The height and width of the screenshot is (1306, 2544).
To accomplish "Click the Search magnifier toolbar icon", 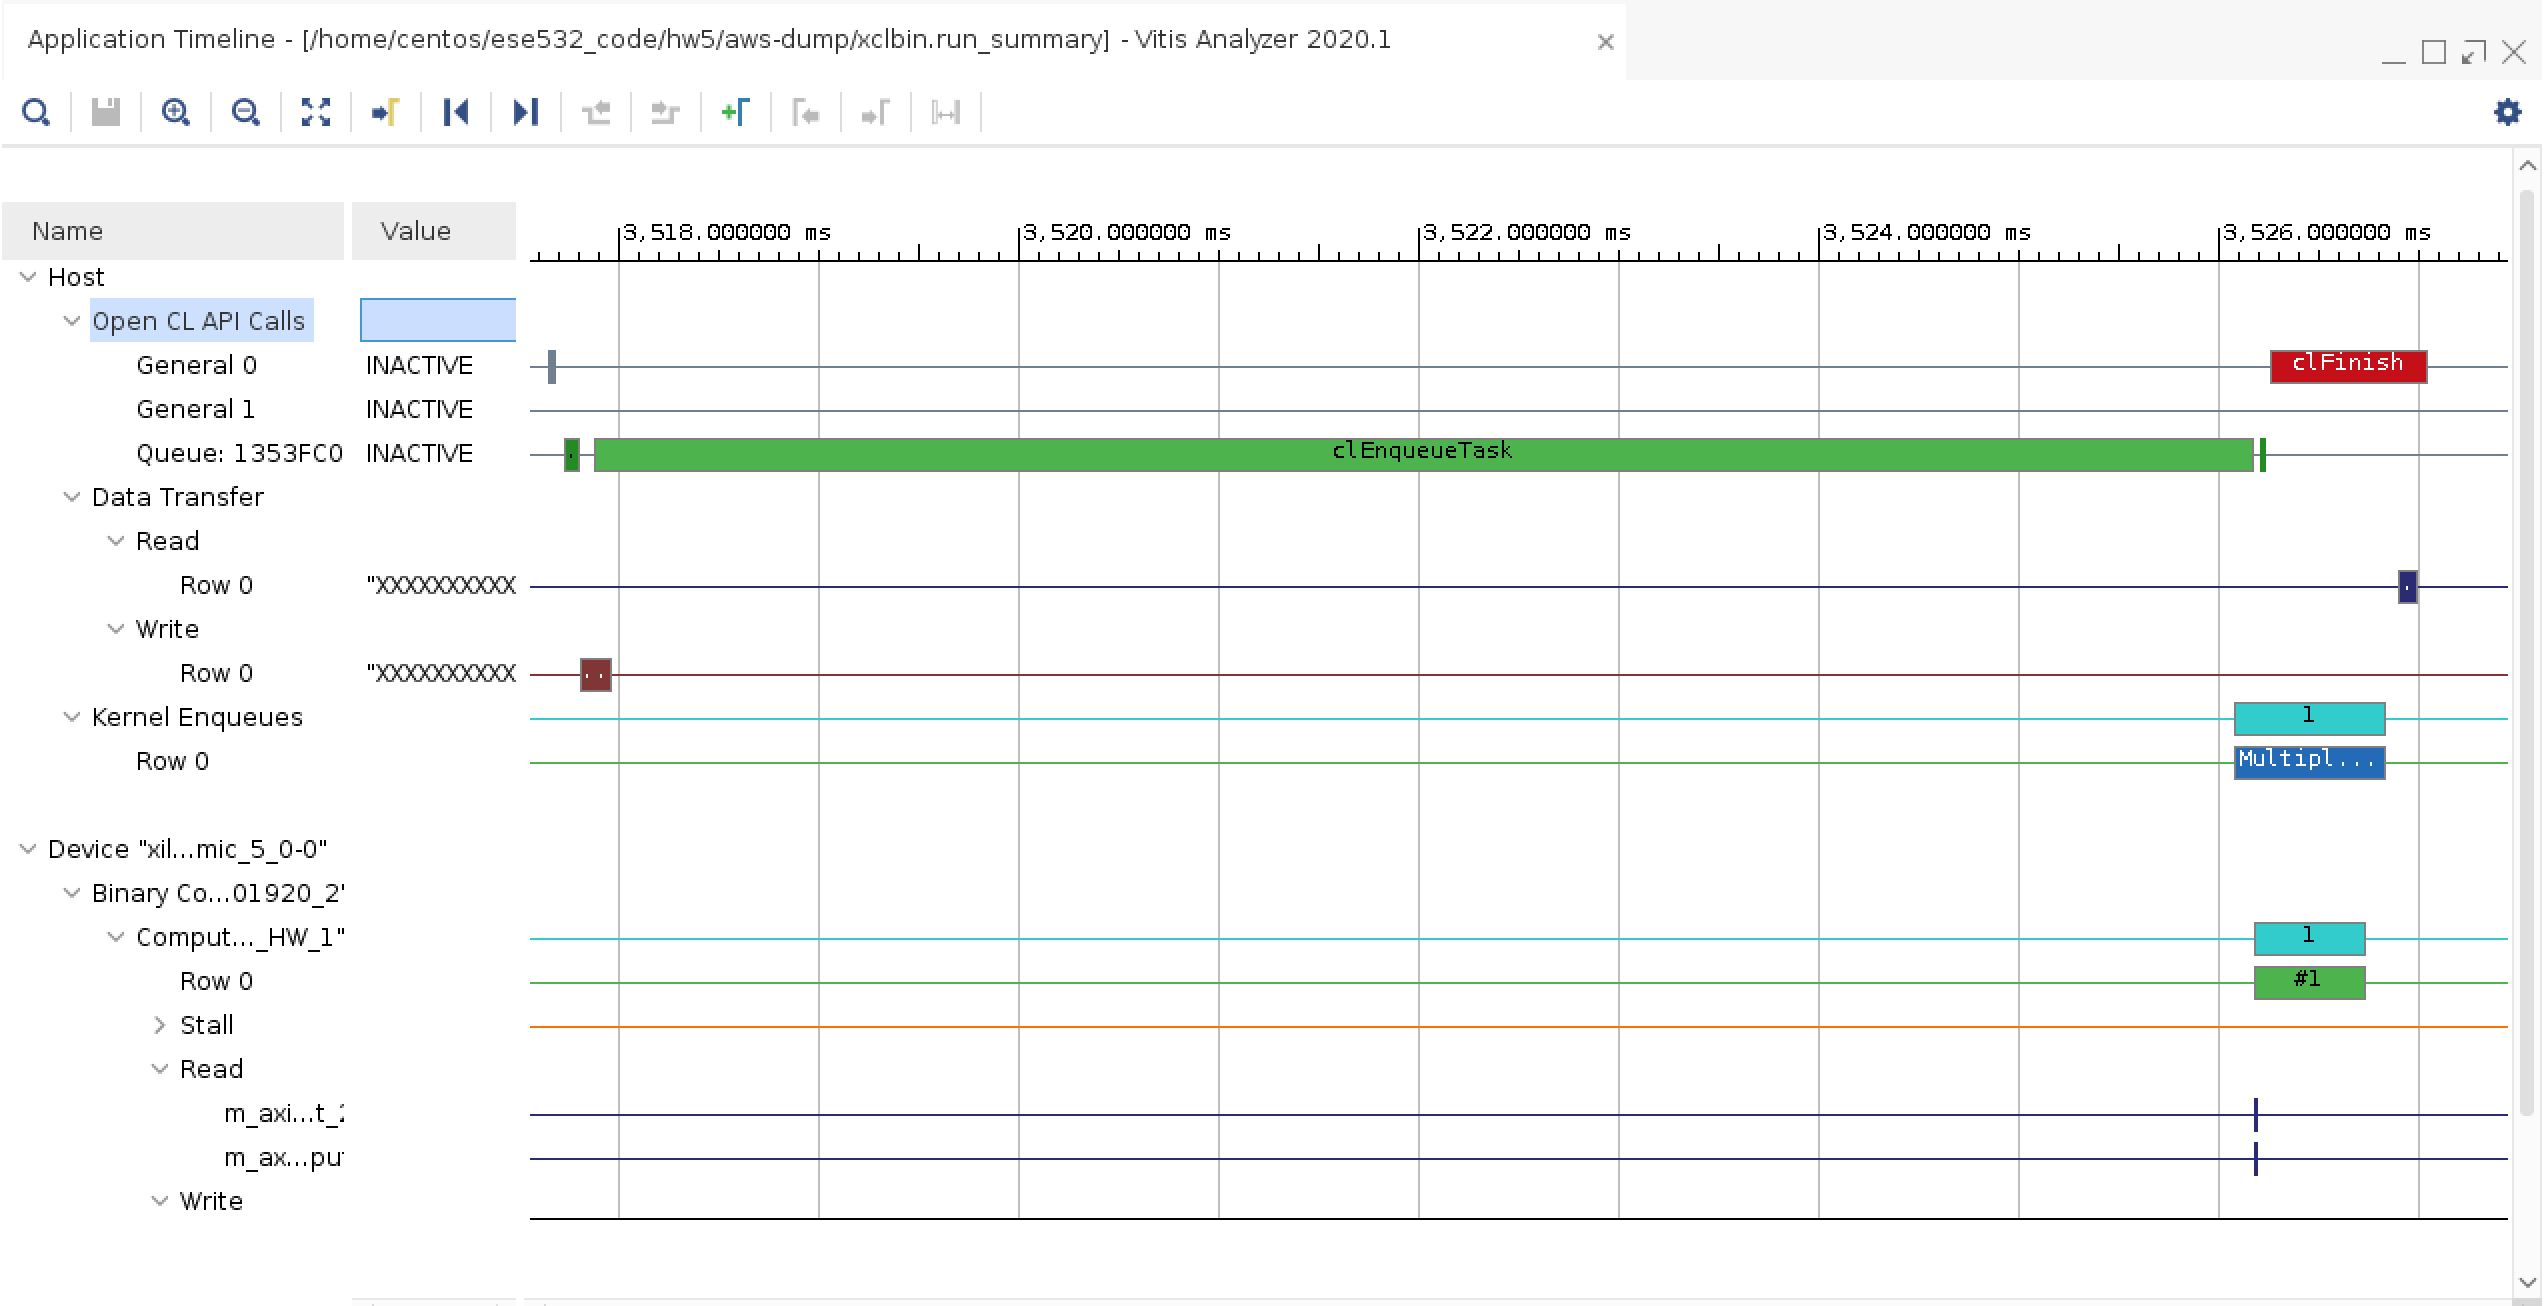I will click(36, 112).
